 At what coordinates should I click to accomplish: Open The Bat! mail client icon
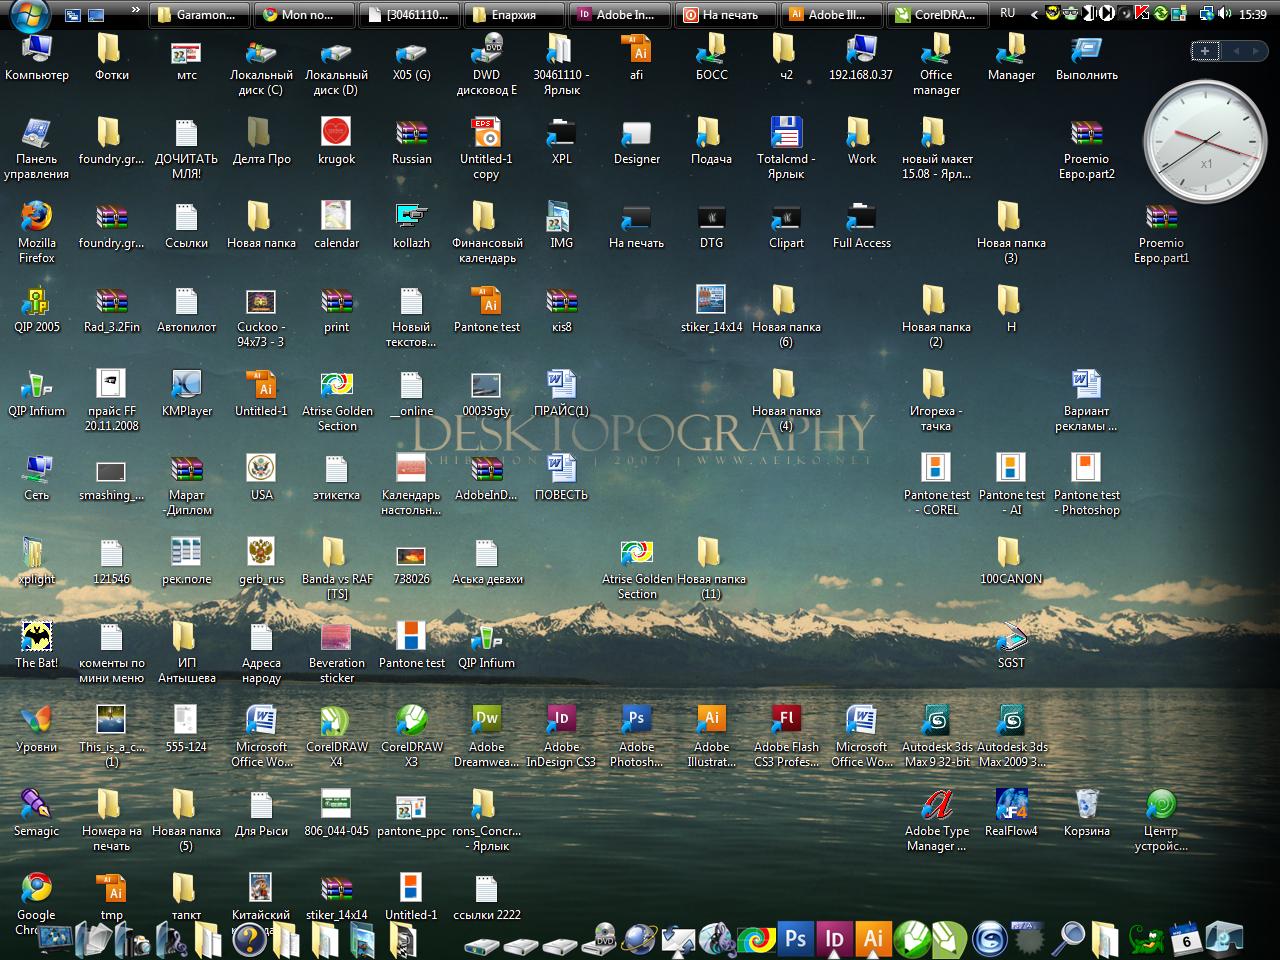(36, 637)
